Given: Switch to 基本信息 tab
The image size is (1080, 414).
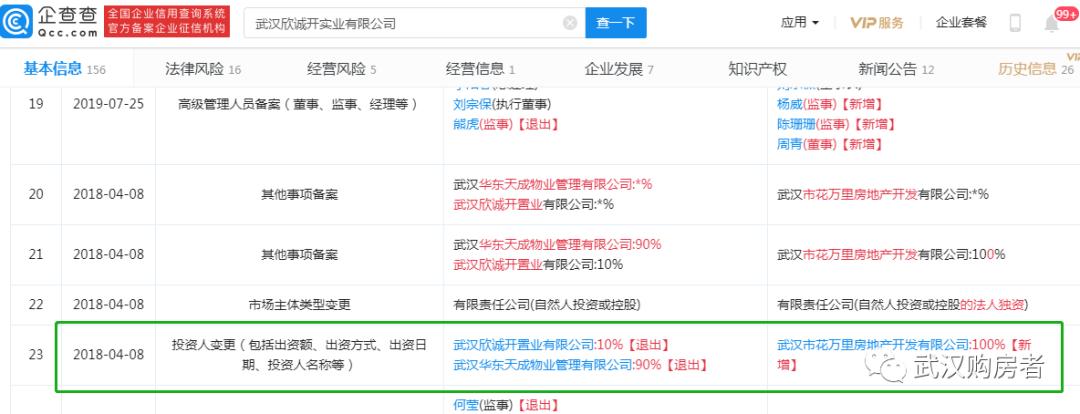Looking at the screenshot, I should pyautogui.click(x=65, y=69).
